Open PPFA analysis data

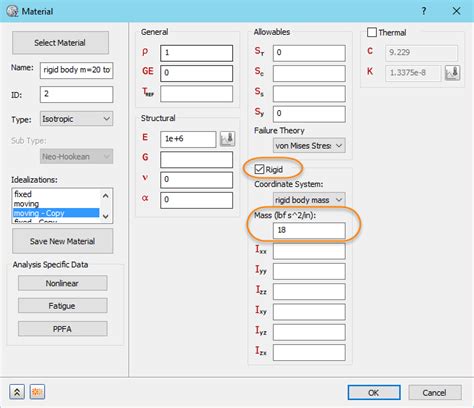coord(63,329)
